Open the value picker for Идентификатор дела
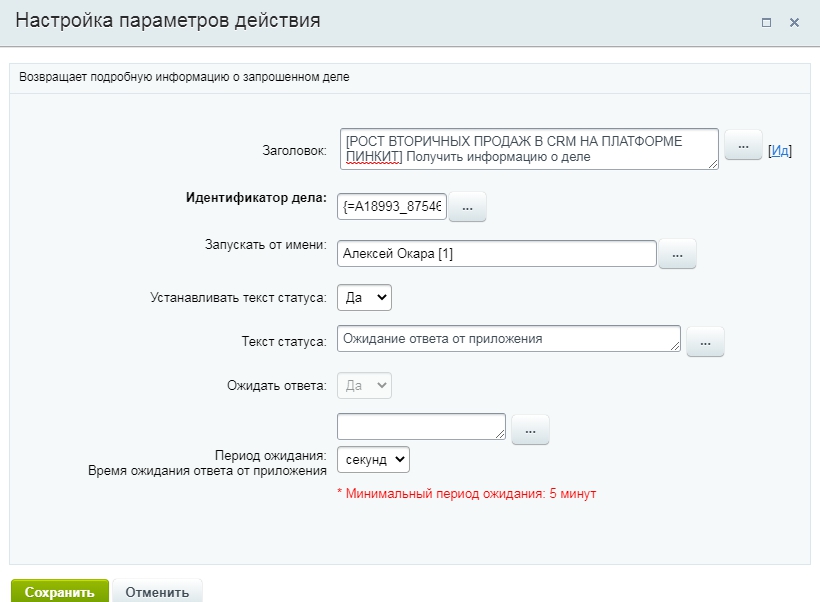Viewport: 820px width, 602px height. pos(467,207)
